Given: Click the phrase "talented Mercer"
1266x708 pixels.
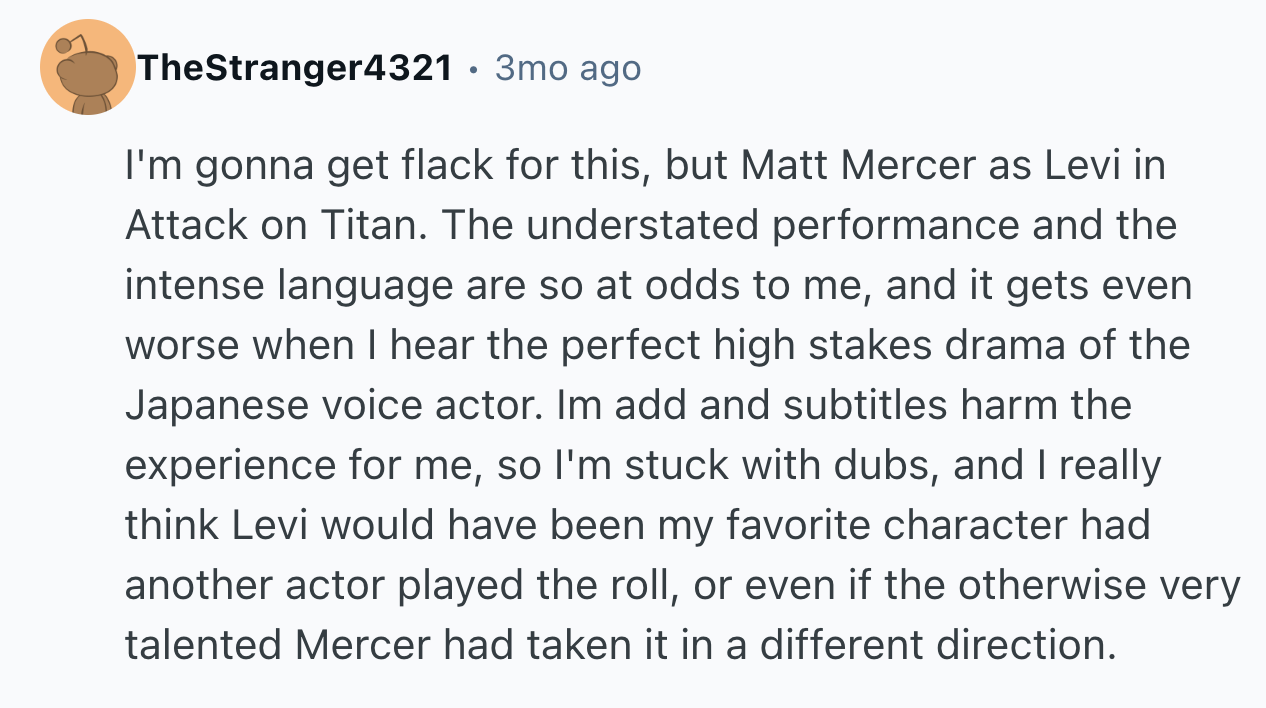Looking at the screenshot, I should tap(279, 646).
